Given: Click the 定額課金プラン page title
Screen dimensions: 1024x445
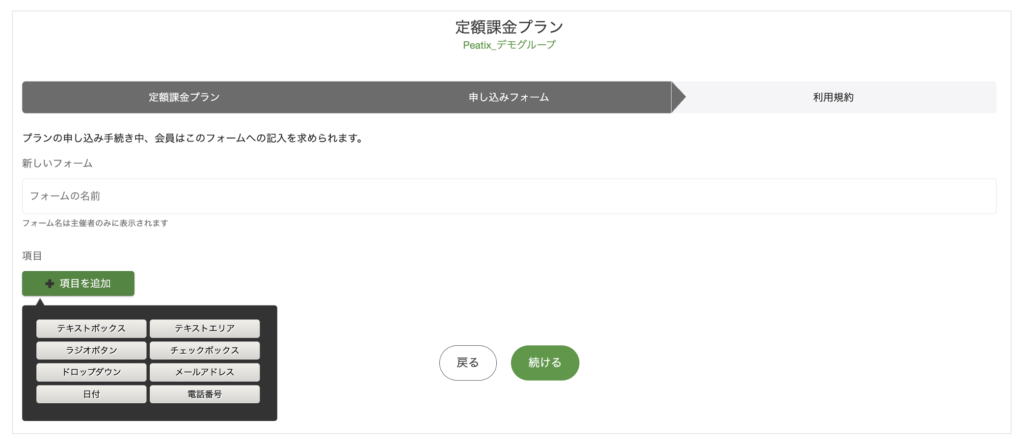Looking at the screenshot, I should point(509,27).
